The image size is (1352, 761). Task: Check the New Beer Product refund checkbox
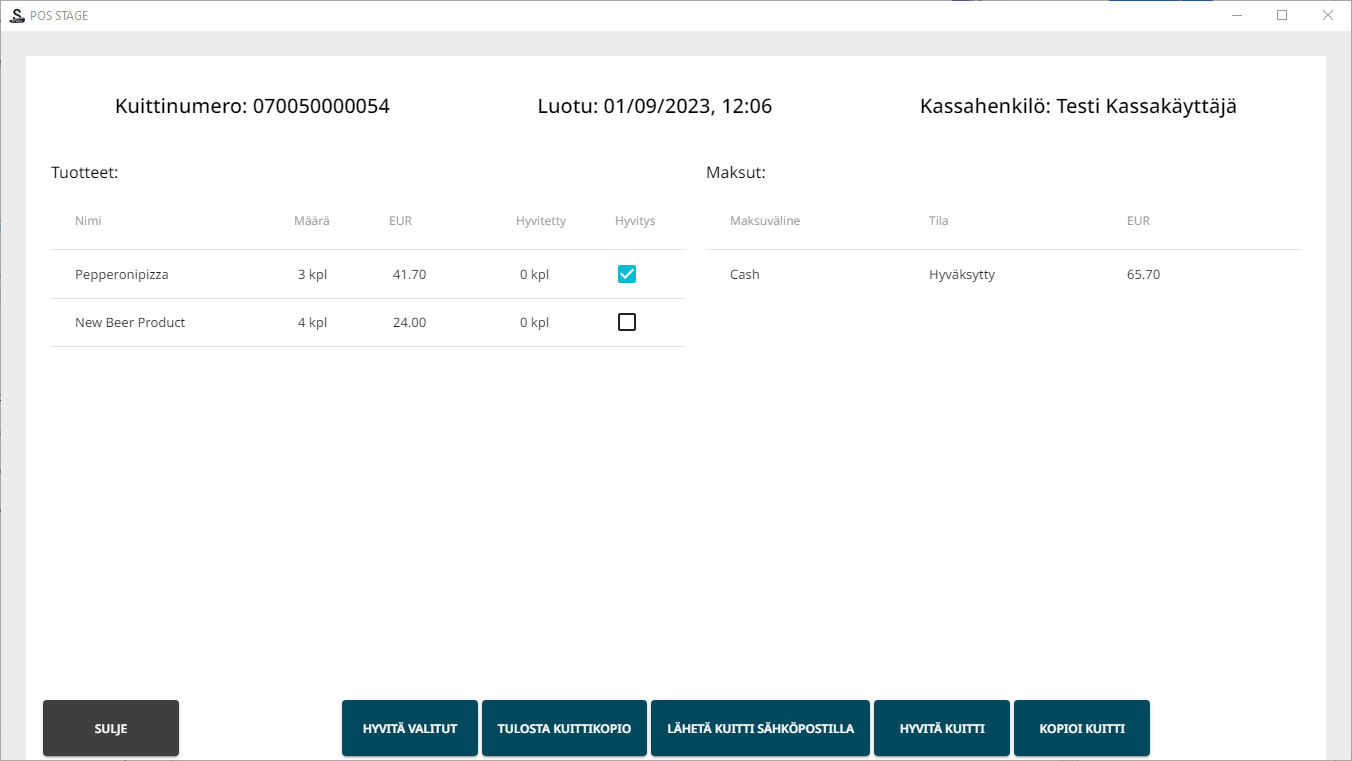tap(627, 322)
